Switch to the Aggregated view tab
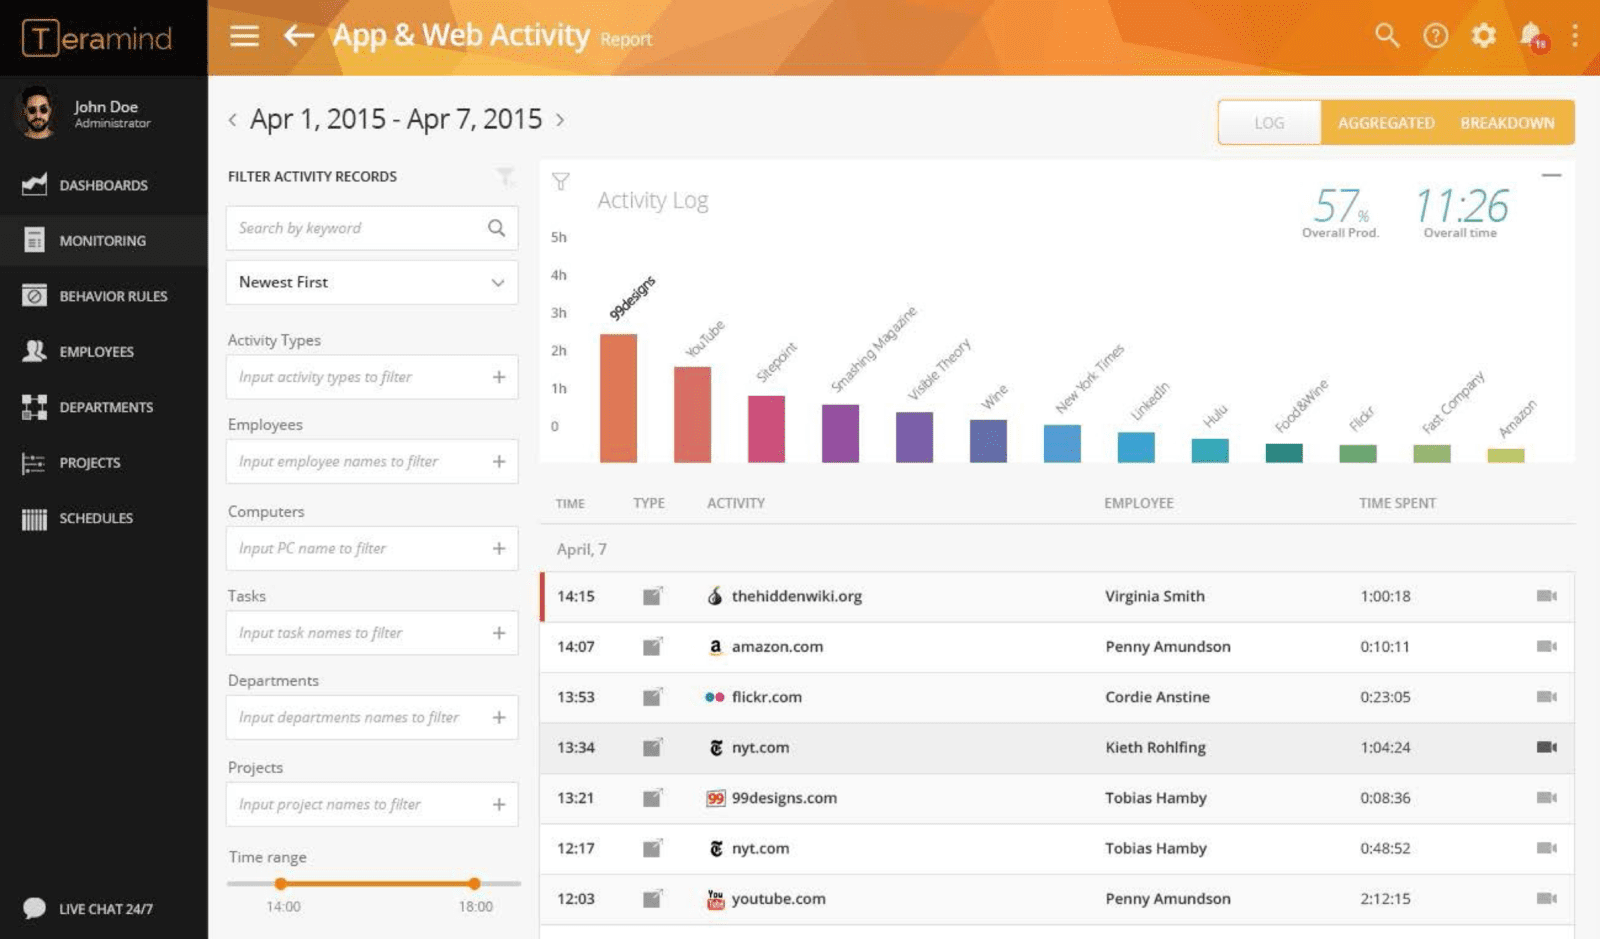Screen dimensions: 1600x939 coord(1386,123)
